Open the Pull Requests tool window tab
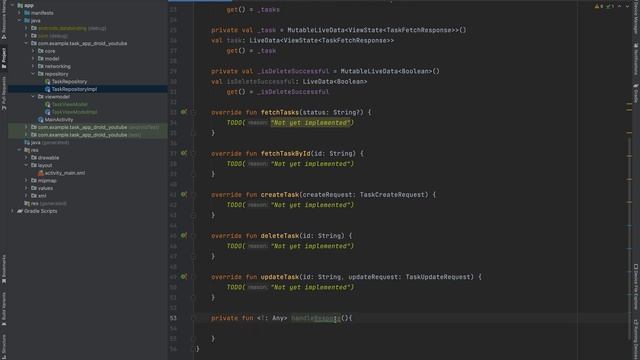640x360 pixels. click(4, 93)
